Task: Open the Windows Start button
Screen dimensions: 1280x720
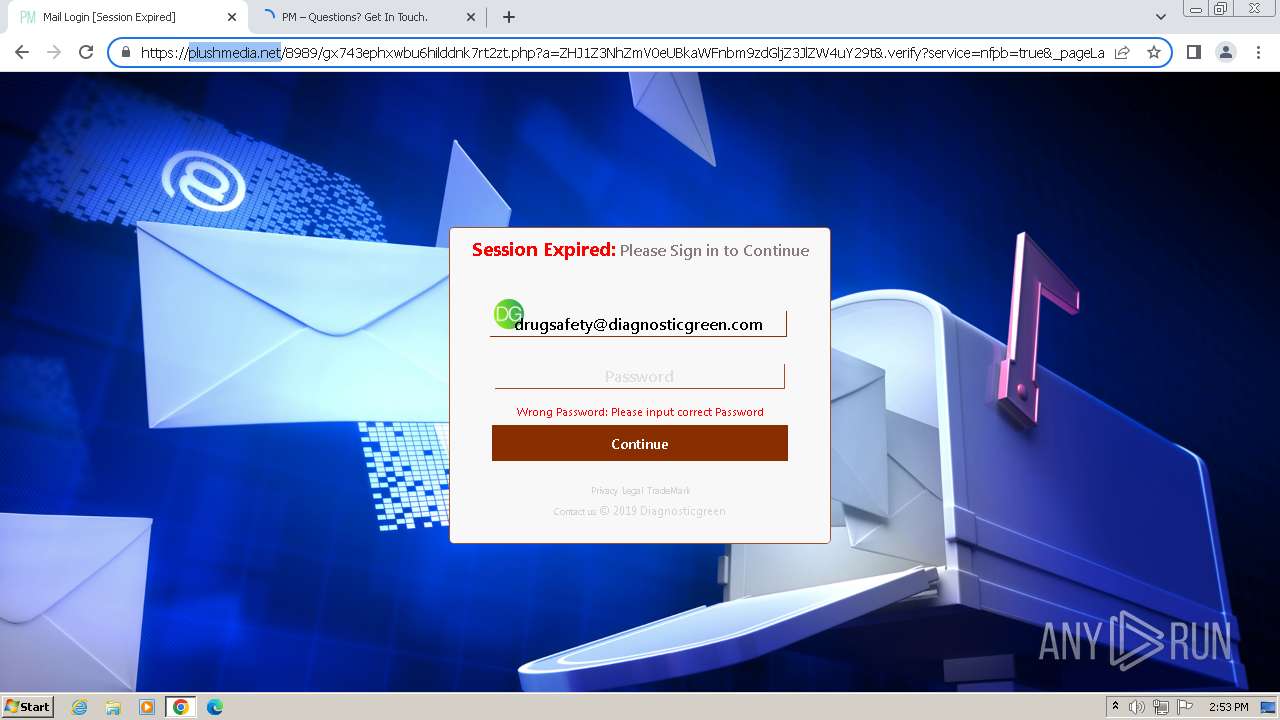Action: 27,706
